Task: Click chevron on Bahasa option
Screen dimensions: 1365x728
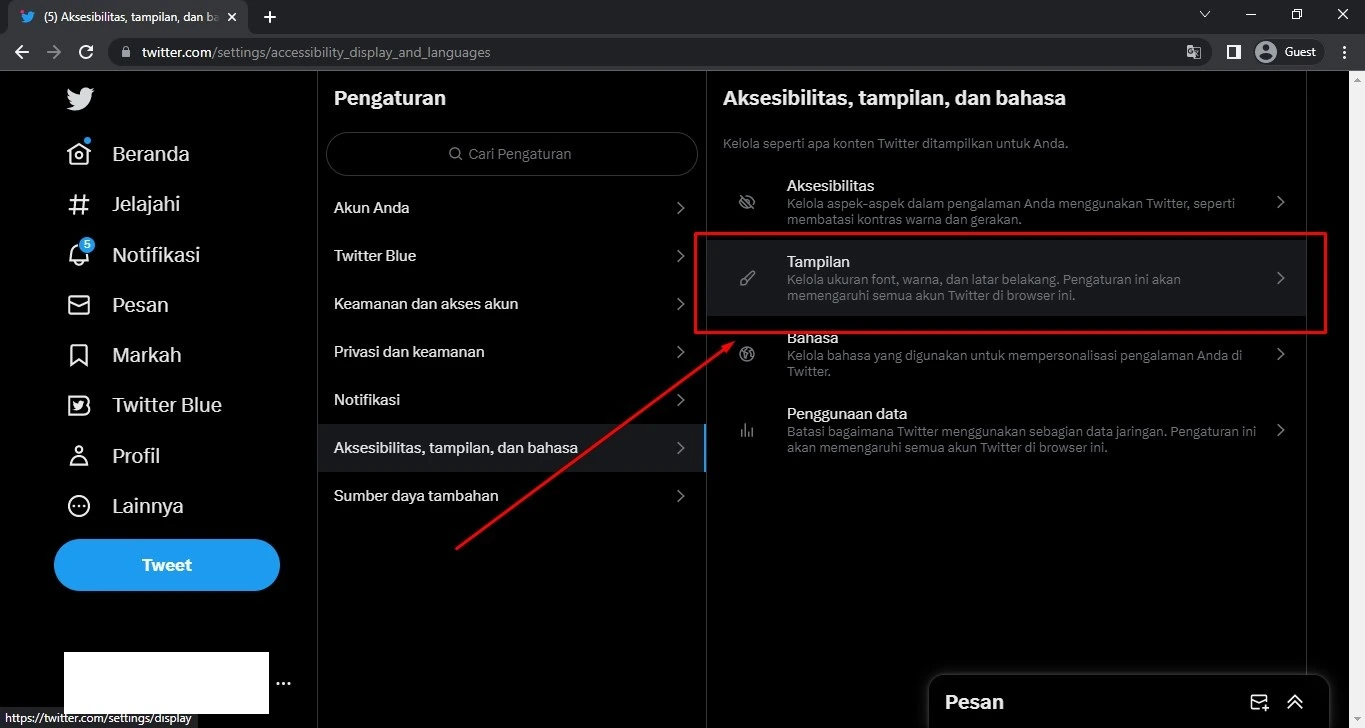Action: (1280, 354)
